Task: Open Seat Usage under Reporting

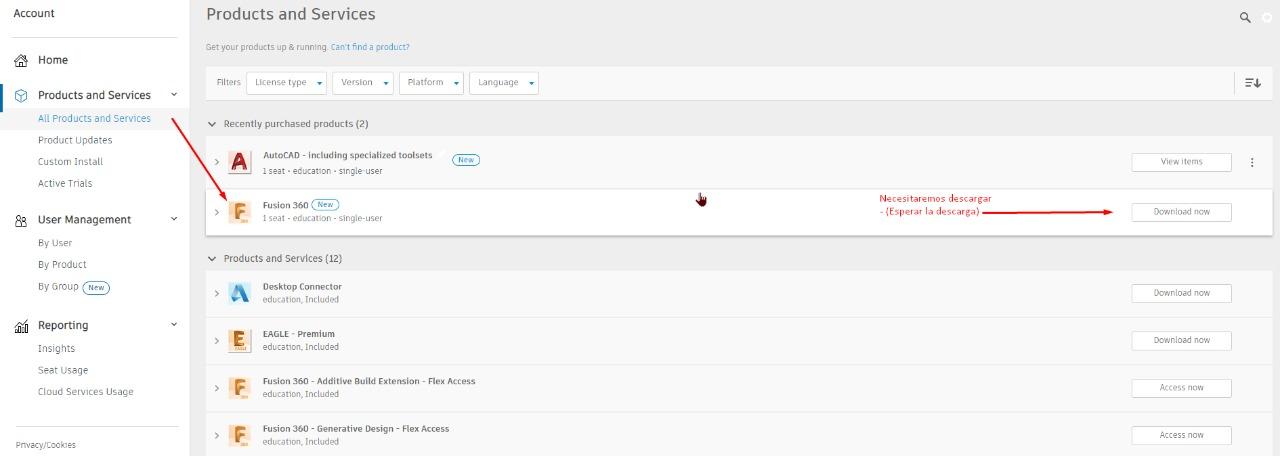Action: coord(63,371)
